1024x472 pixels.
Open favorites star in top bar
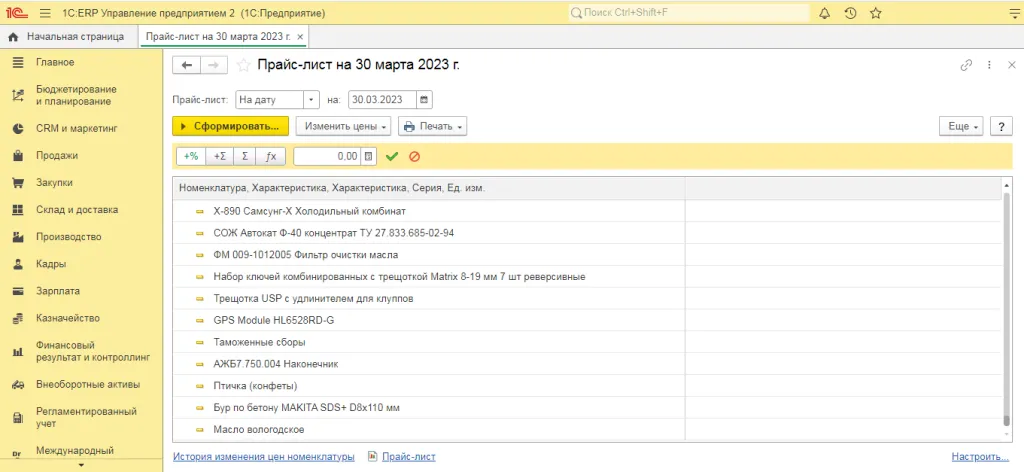tap(876, 14)
